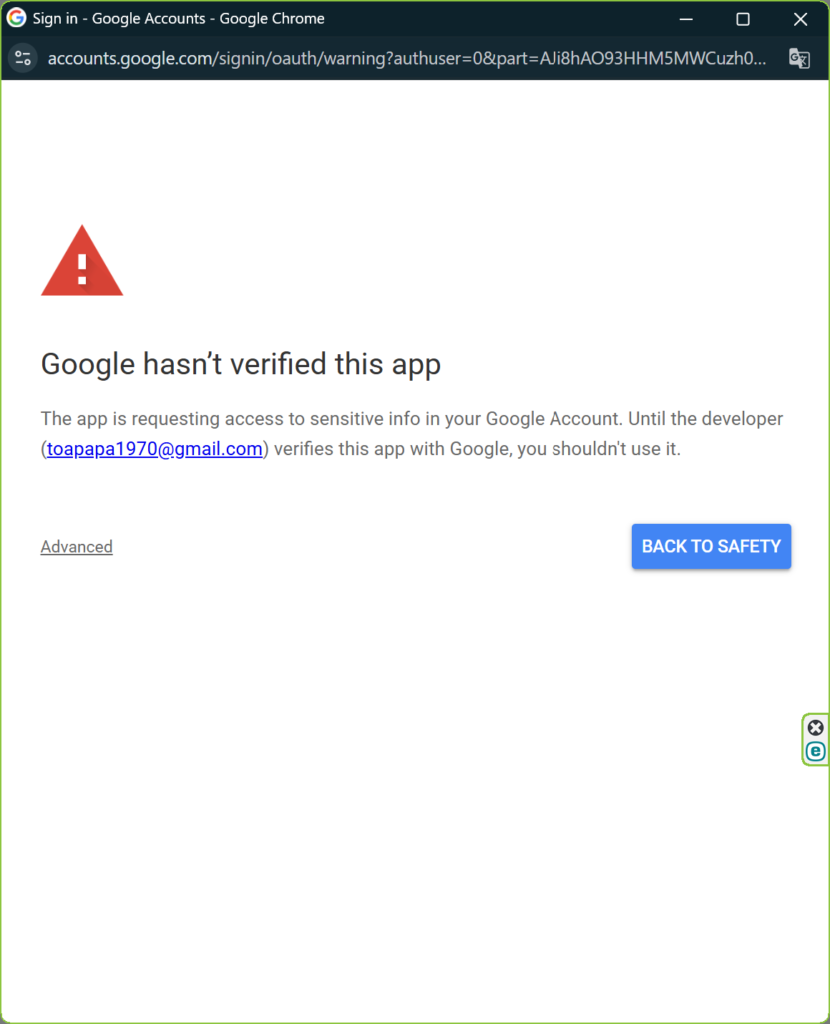Dismiss the ESET side widget
The height and width of the screenshot is (1024, 830).
click(816, 728)
